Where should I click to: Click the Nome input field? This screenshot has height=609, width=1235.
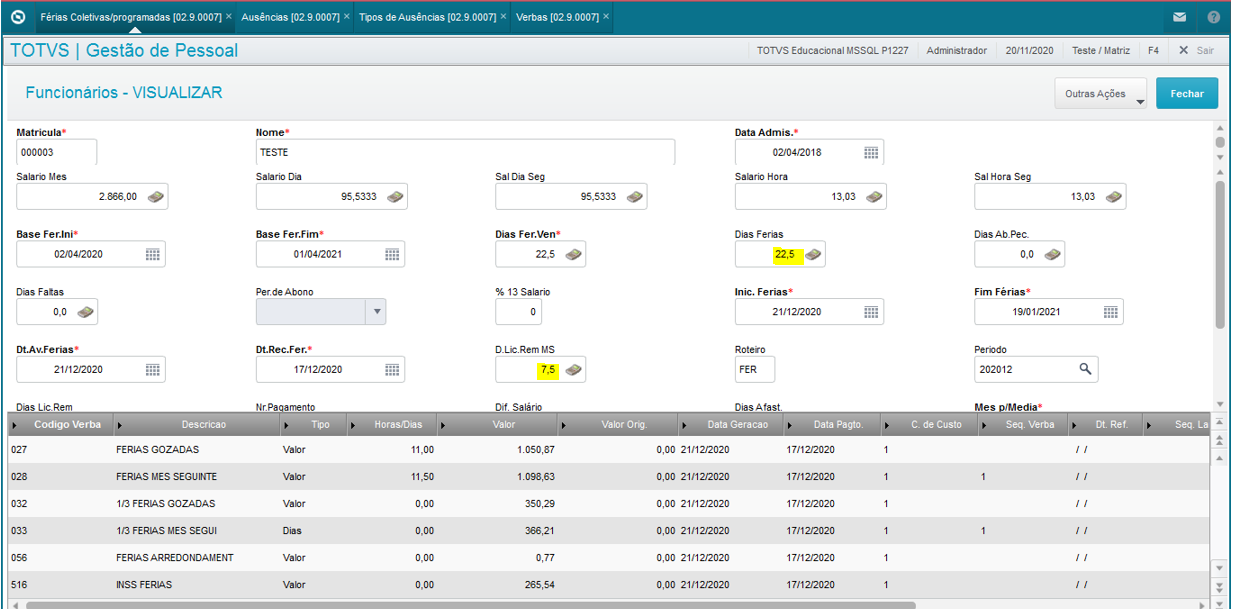click(465, 152)
